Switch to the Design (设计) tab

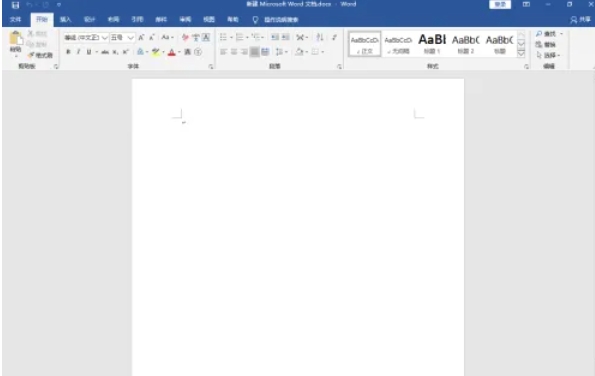89,19
